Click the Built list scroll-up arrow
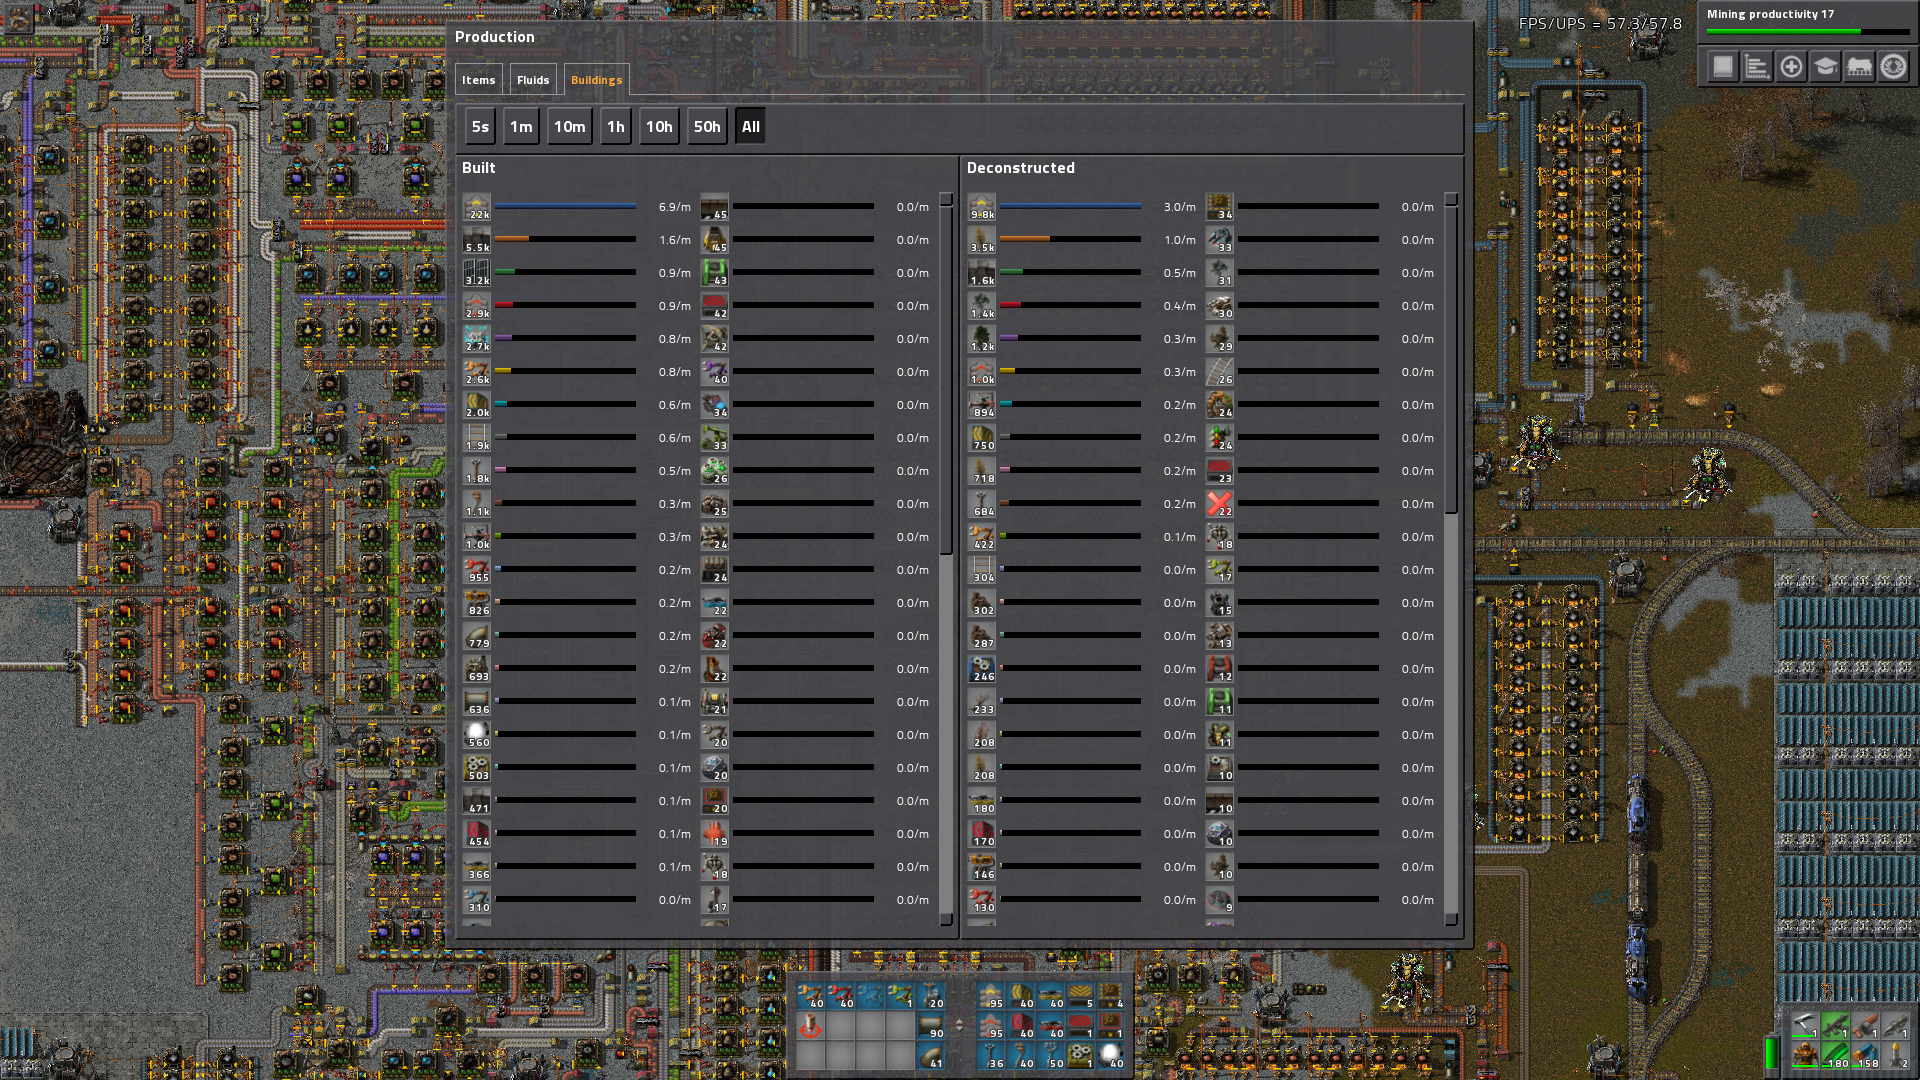 (946, 199)
